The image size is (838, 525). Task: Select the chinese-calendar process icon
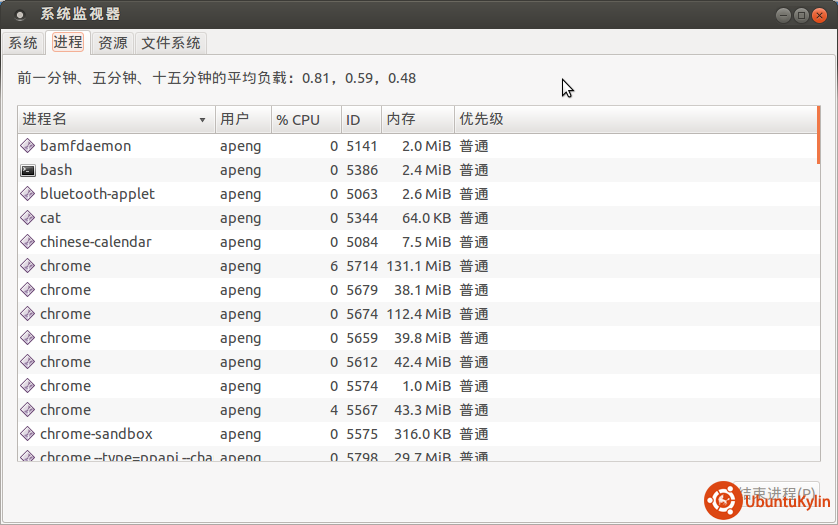click(x=28, y=242)
